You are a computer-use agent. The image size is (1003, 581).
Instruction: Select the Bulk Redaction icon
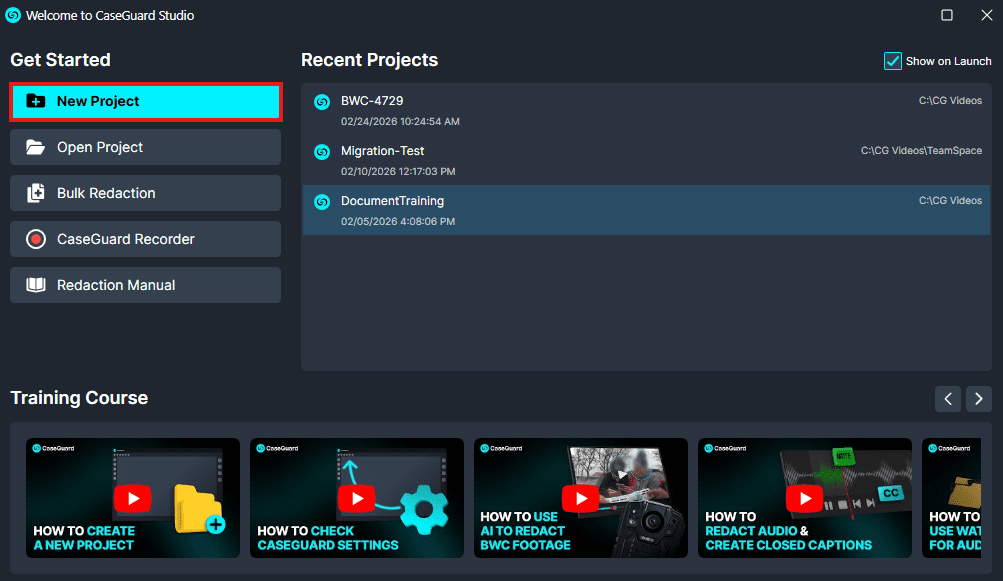pyautogui.click(x=38, y=192)
